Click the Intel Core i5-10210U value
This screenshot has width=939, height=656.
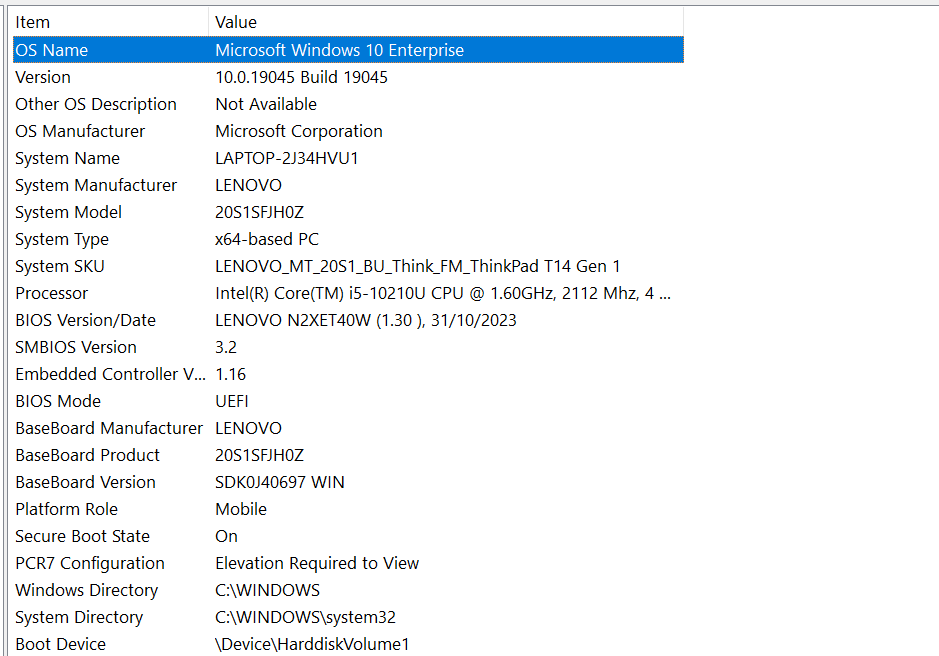coord(443,293)
